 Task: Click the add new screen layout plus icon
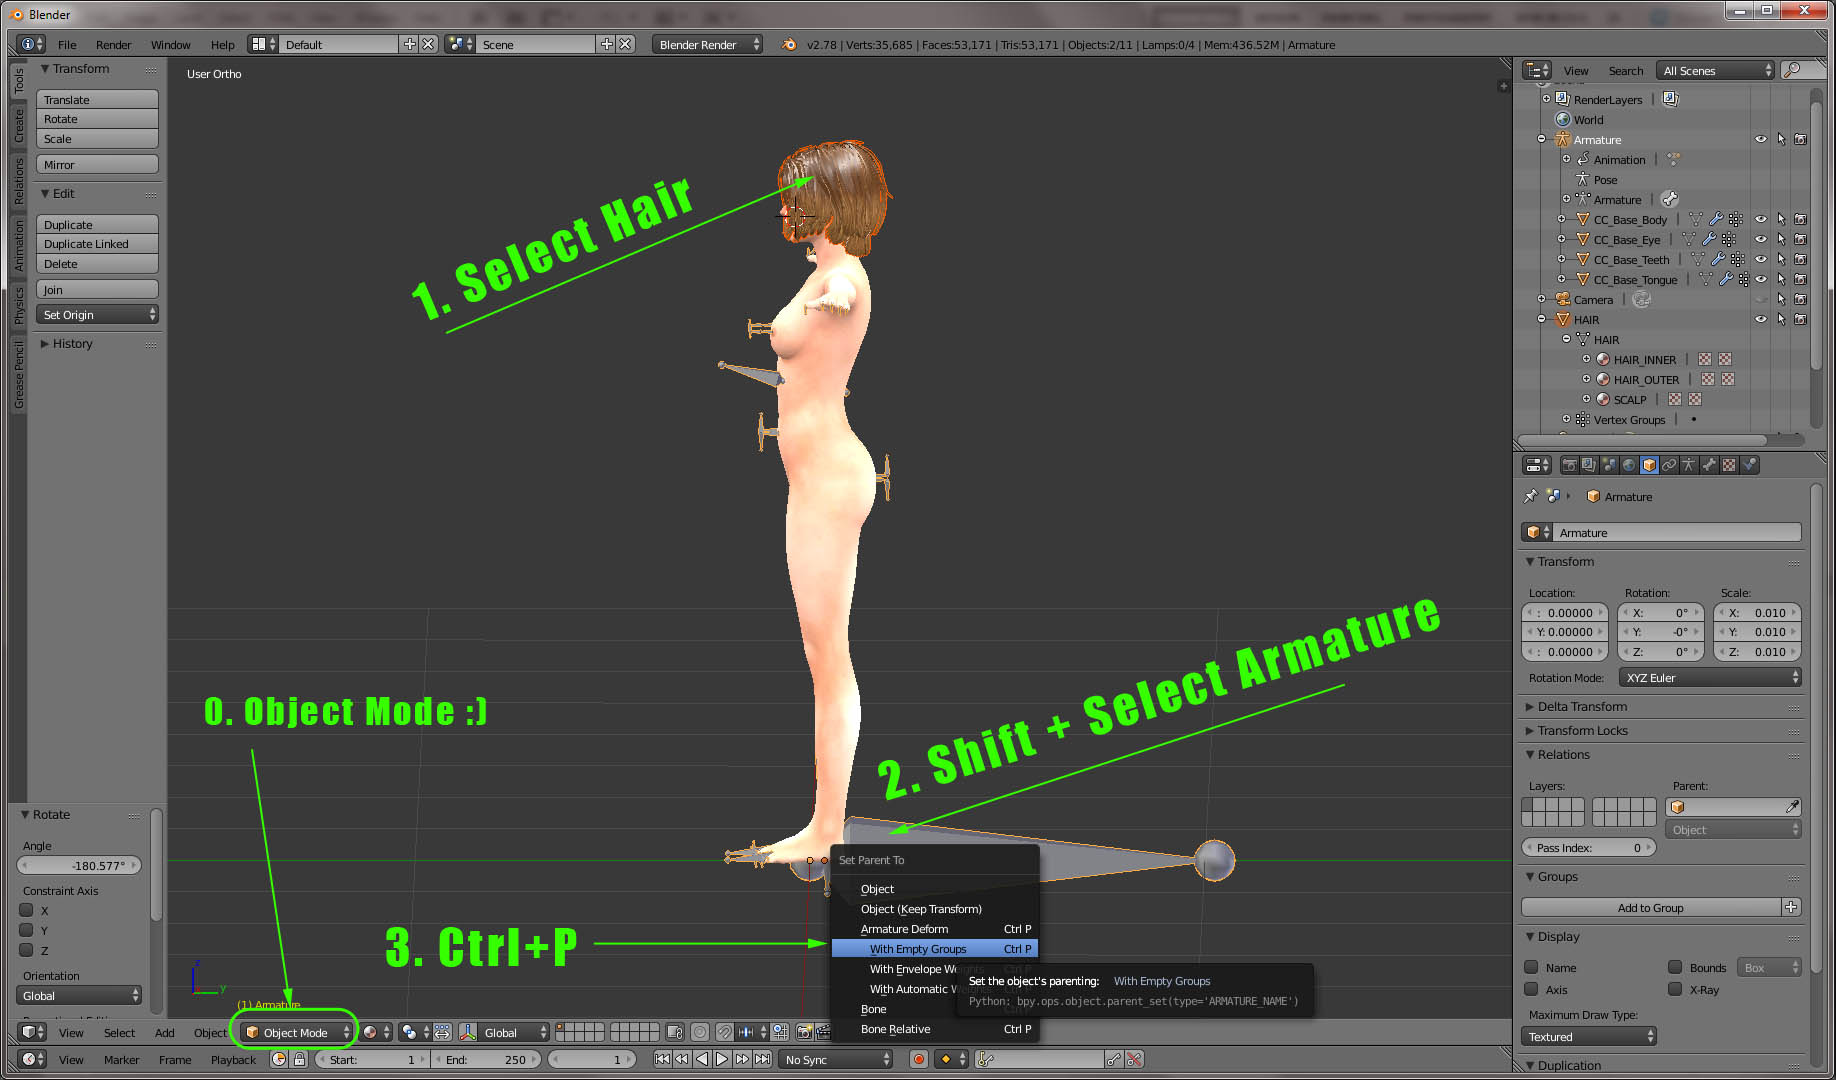(409, 44)
